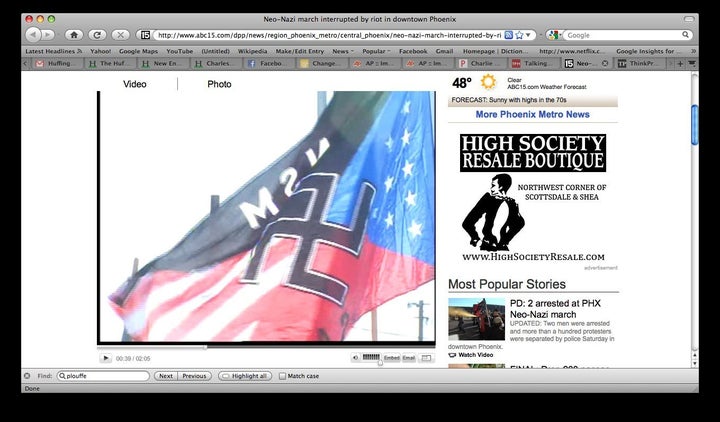Enable the Match case checkbox
This screenshot has width=720, height=422.
tap(282, 376)
